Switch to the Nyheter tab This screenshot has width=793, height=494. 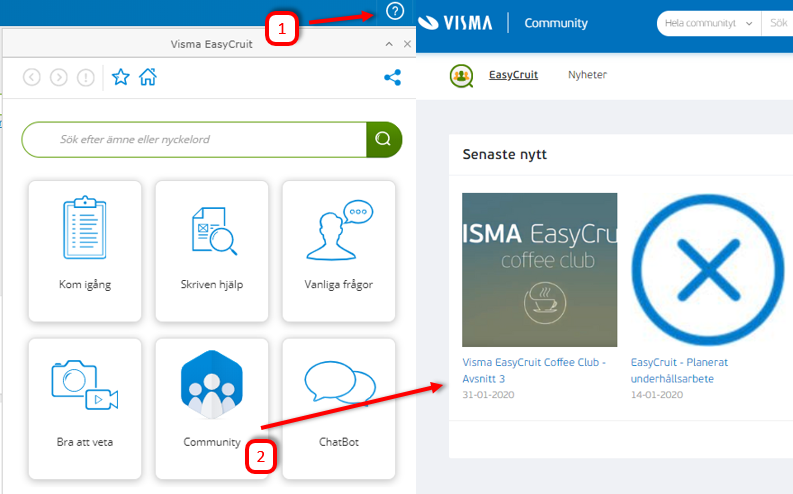587,75
